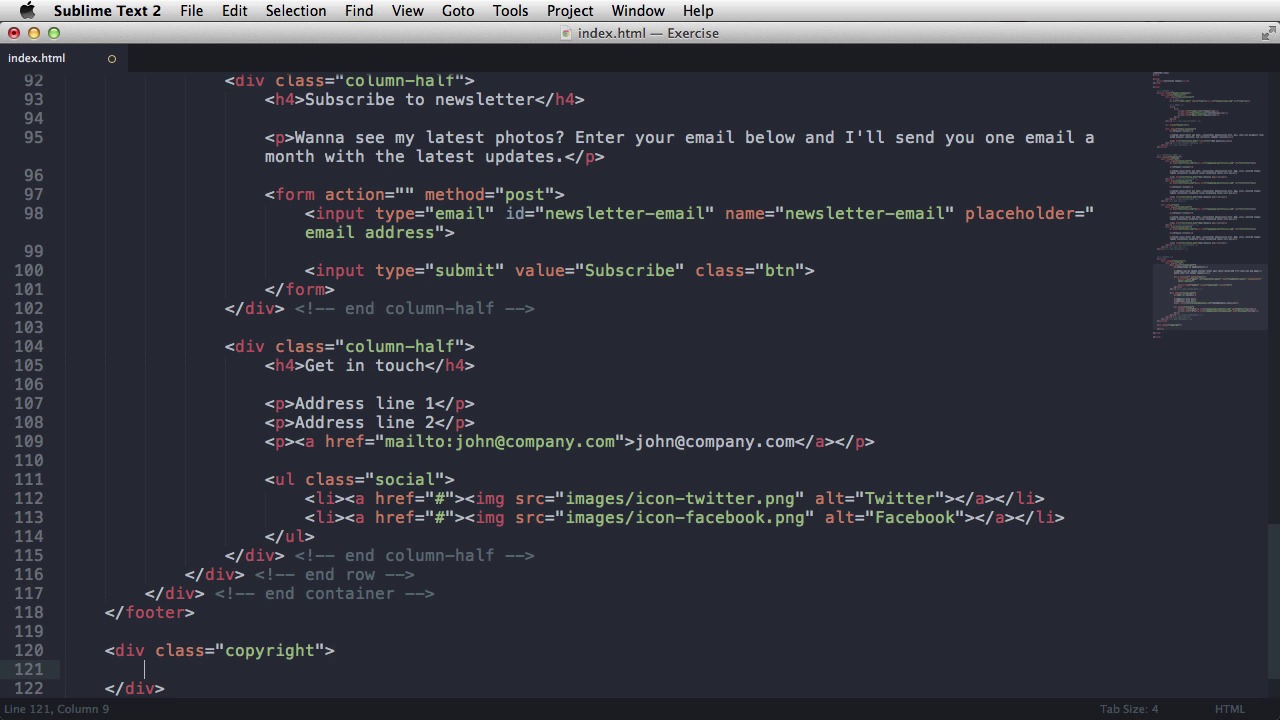Click the text "Subscribe to newsletter"
This screenshot has height=720, width=1280.
(420, 99)
